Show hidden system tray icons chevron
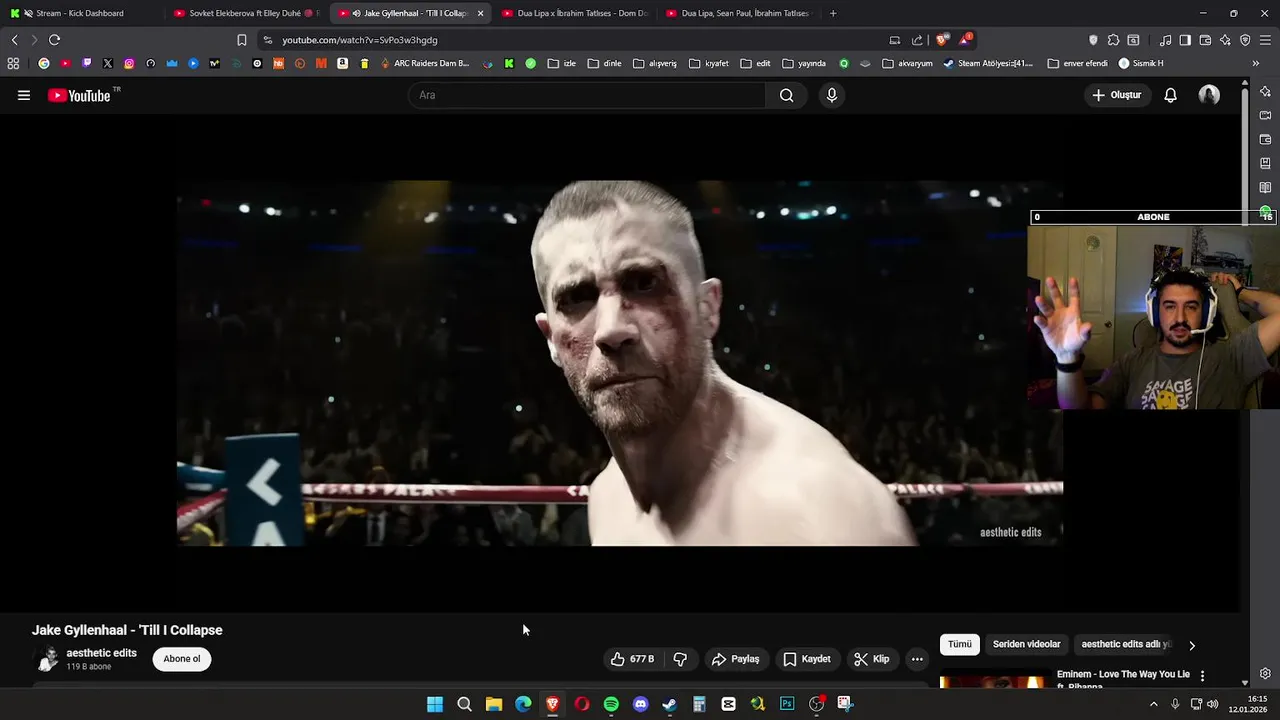Image resolution: width=1280 pixels, height=720 pixels. pos(1153,704)
